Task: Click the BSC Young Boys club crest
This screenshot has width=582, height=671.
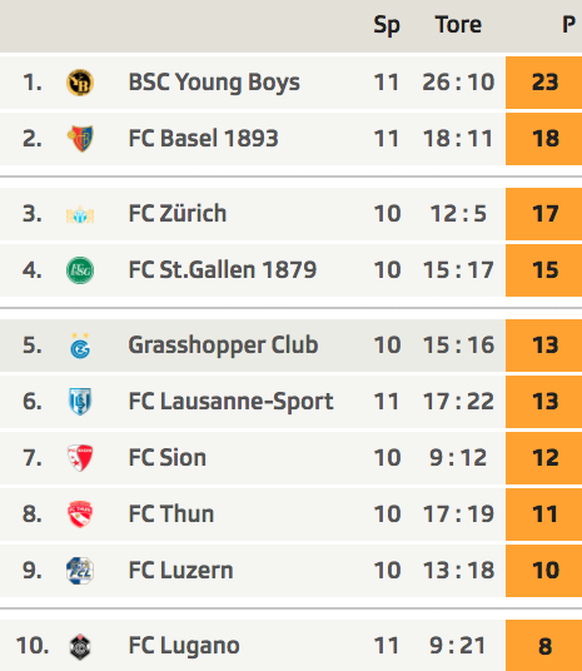Action: (80, 82)
